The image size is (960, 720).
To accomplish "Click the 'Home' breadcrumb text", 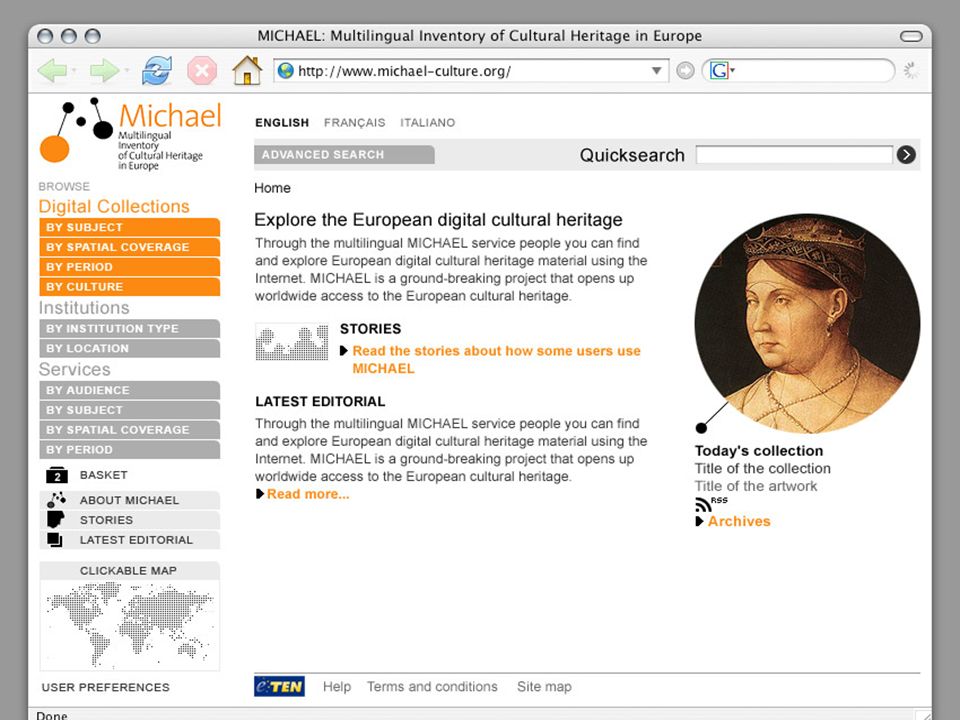I will [272, 188].
